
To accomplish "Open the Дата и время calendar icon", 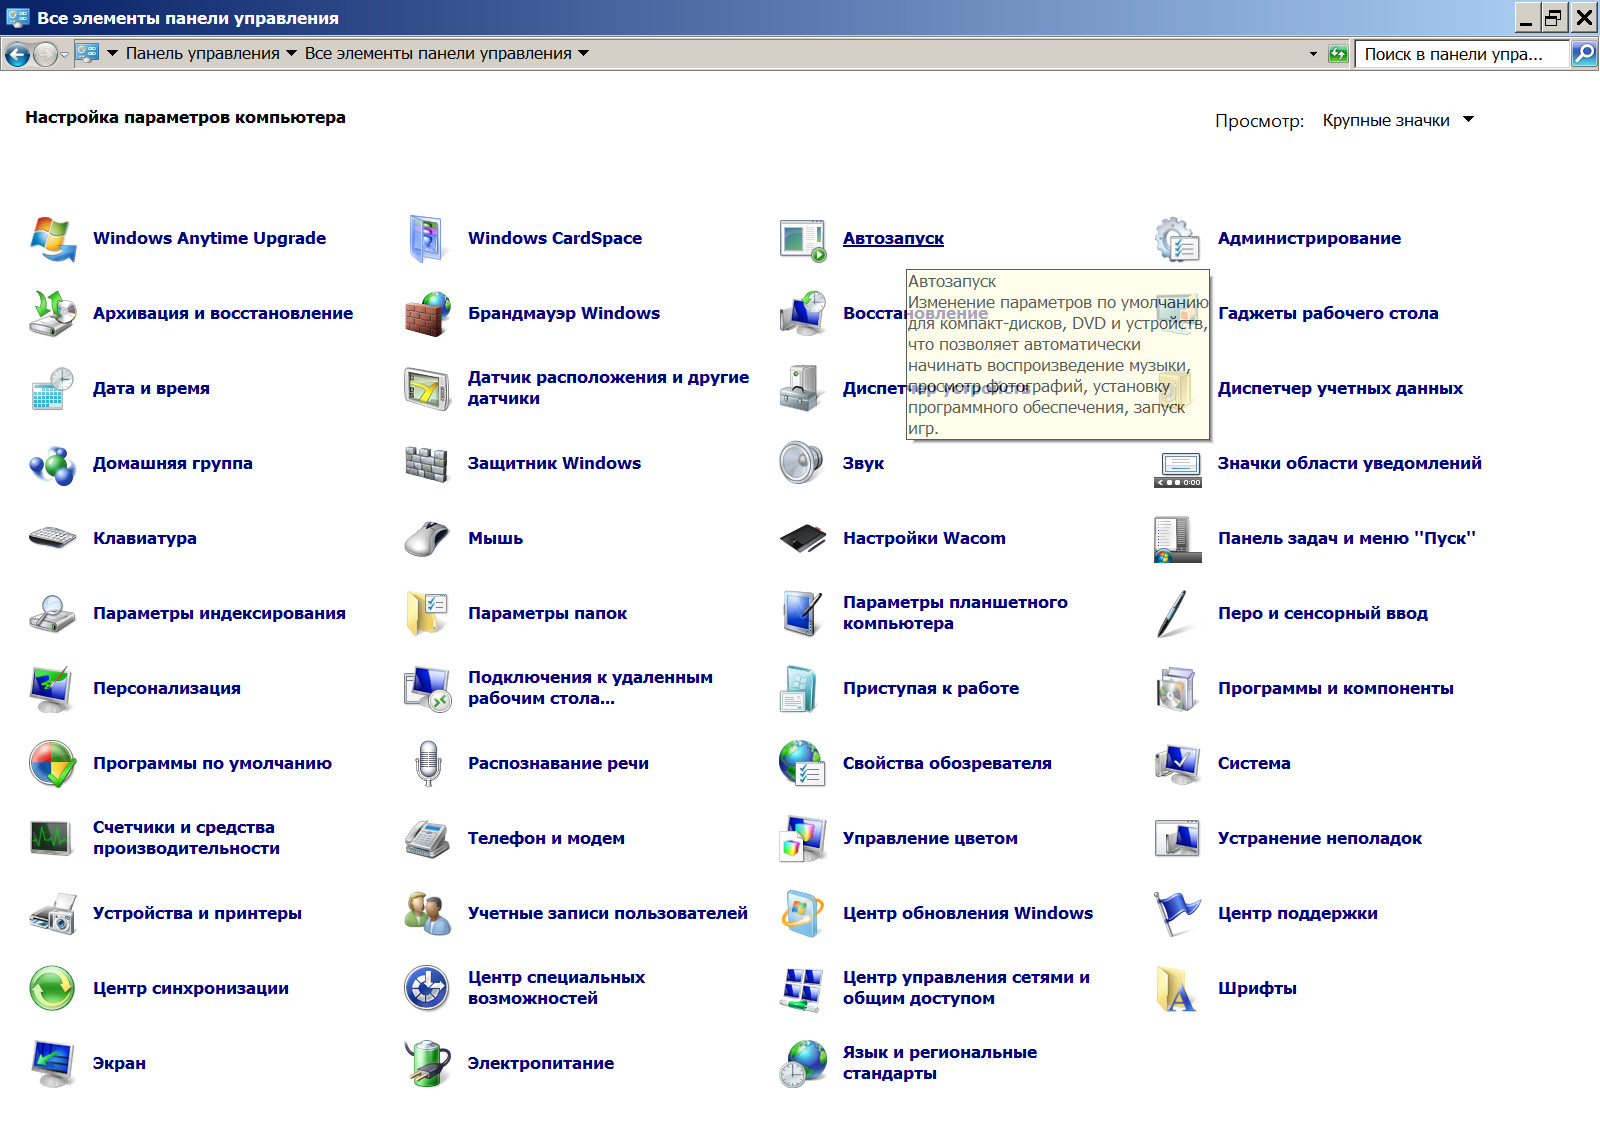I will [52, 389].
